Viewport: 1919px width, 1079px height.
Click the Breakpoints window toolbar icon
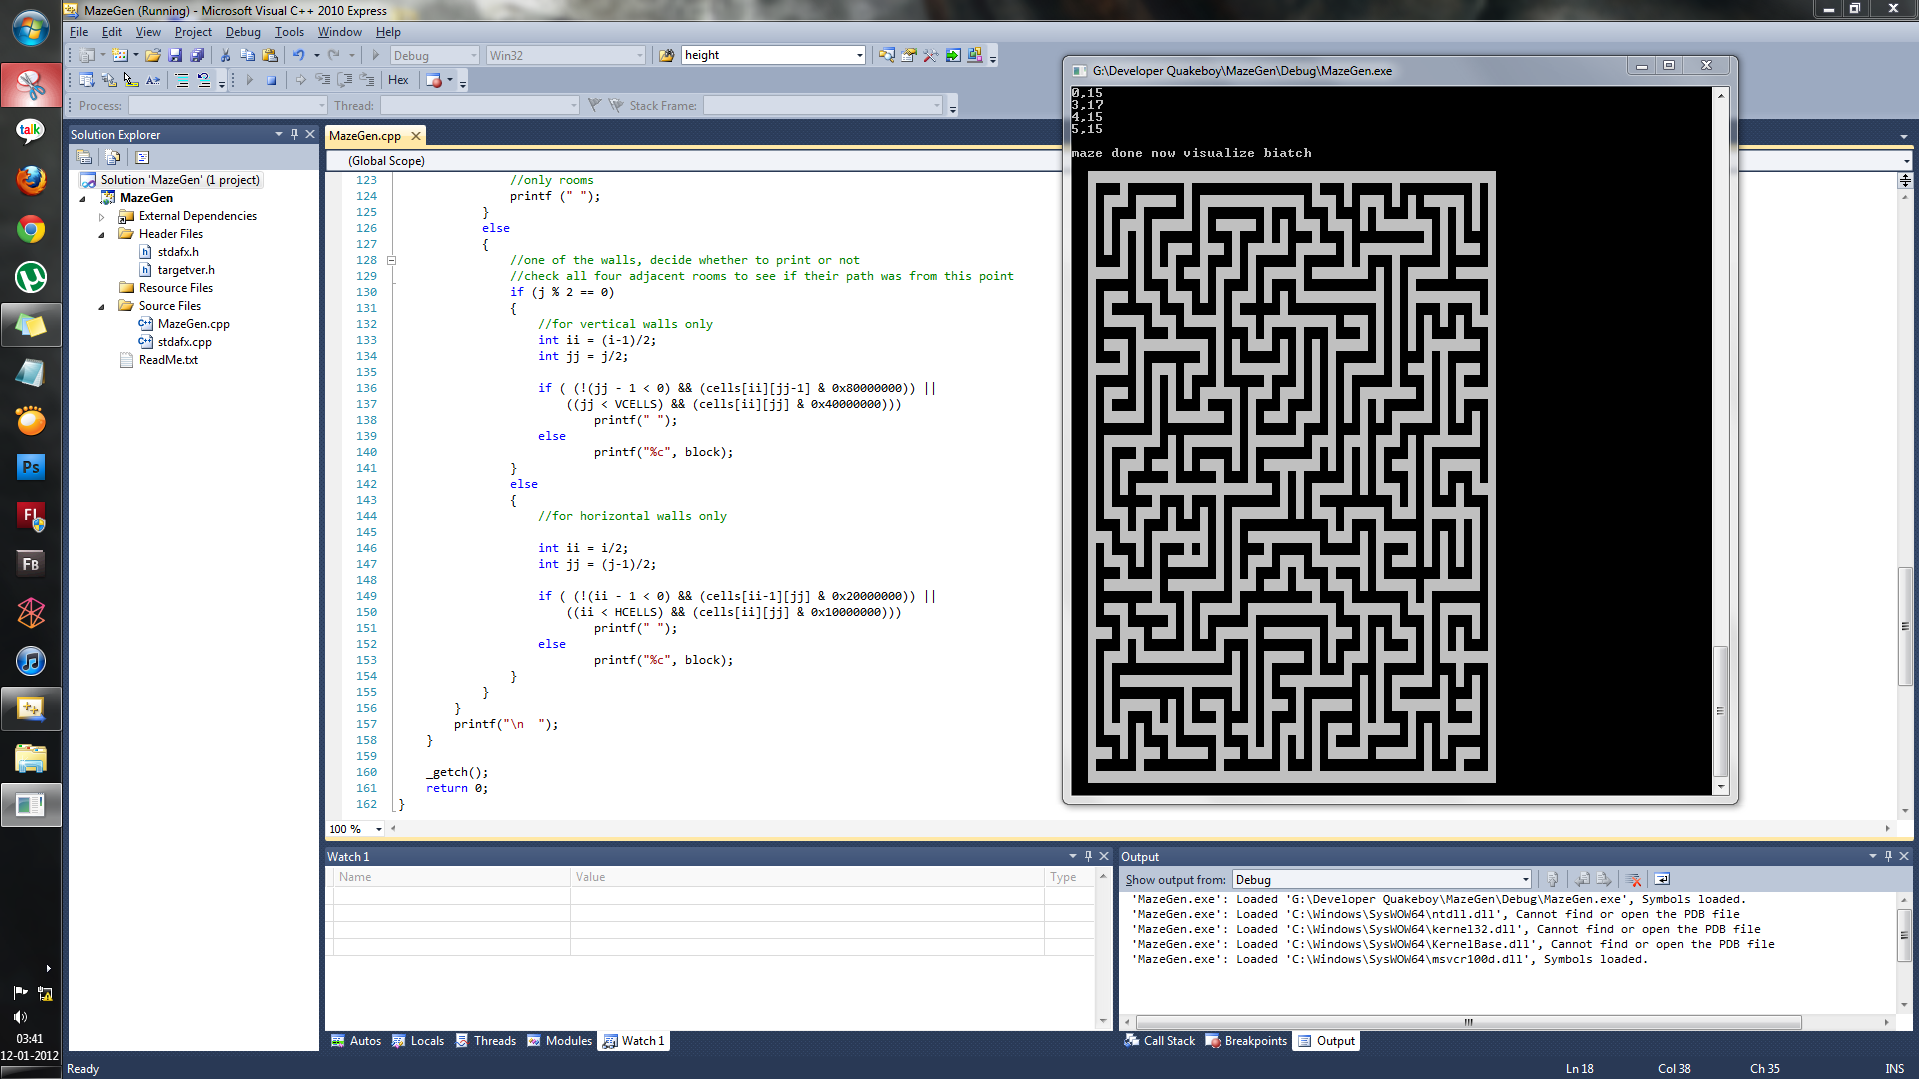pos(434,80)
